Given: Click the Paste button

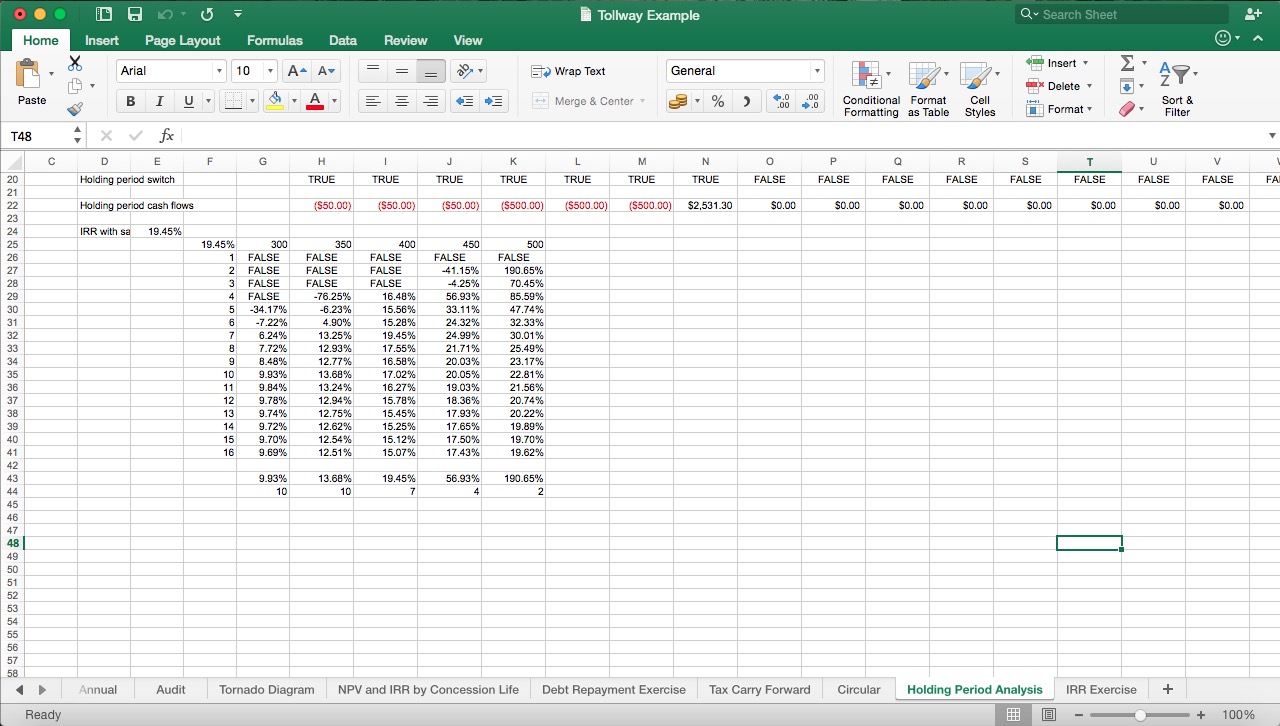Looking at the screenshot, I should tap(32, 82).
